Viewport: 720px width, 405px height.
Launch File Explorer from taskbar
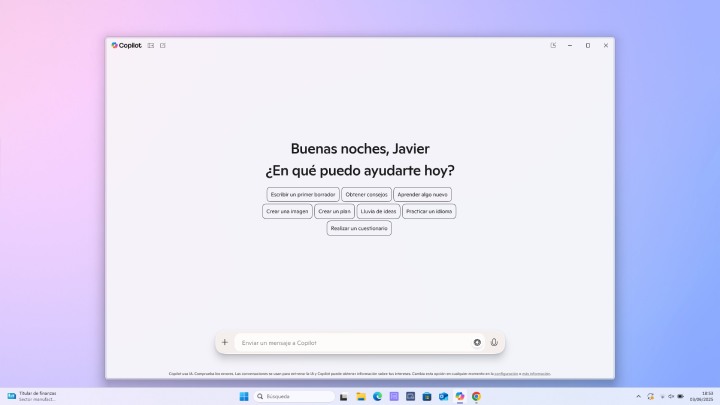(361, 396)
